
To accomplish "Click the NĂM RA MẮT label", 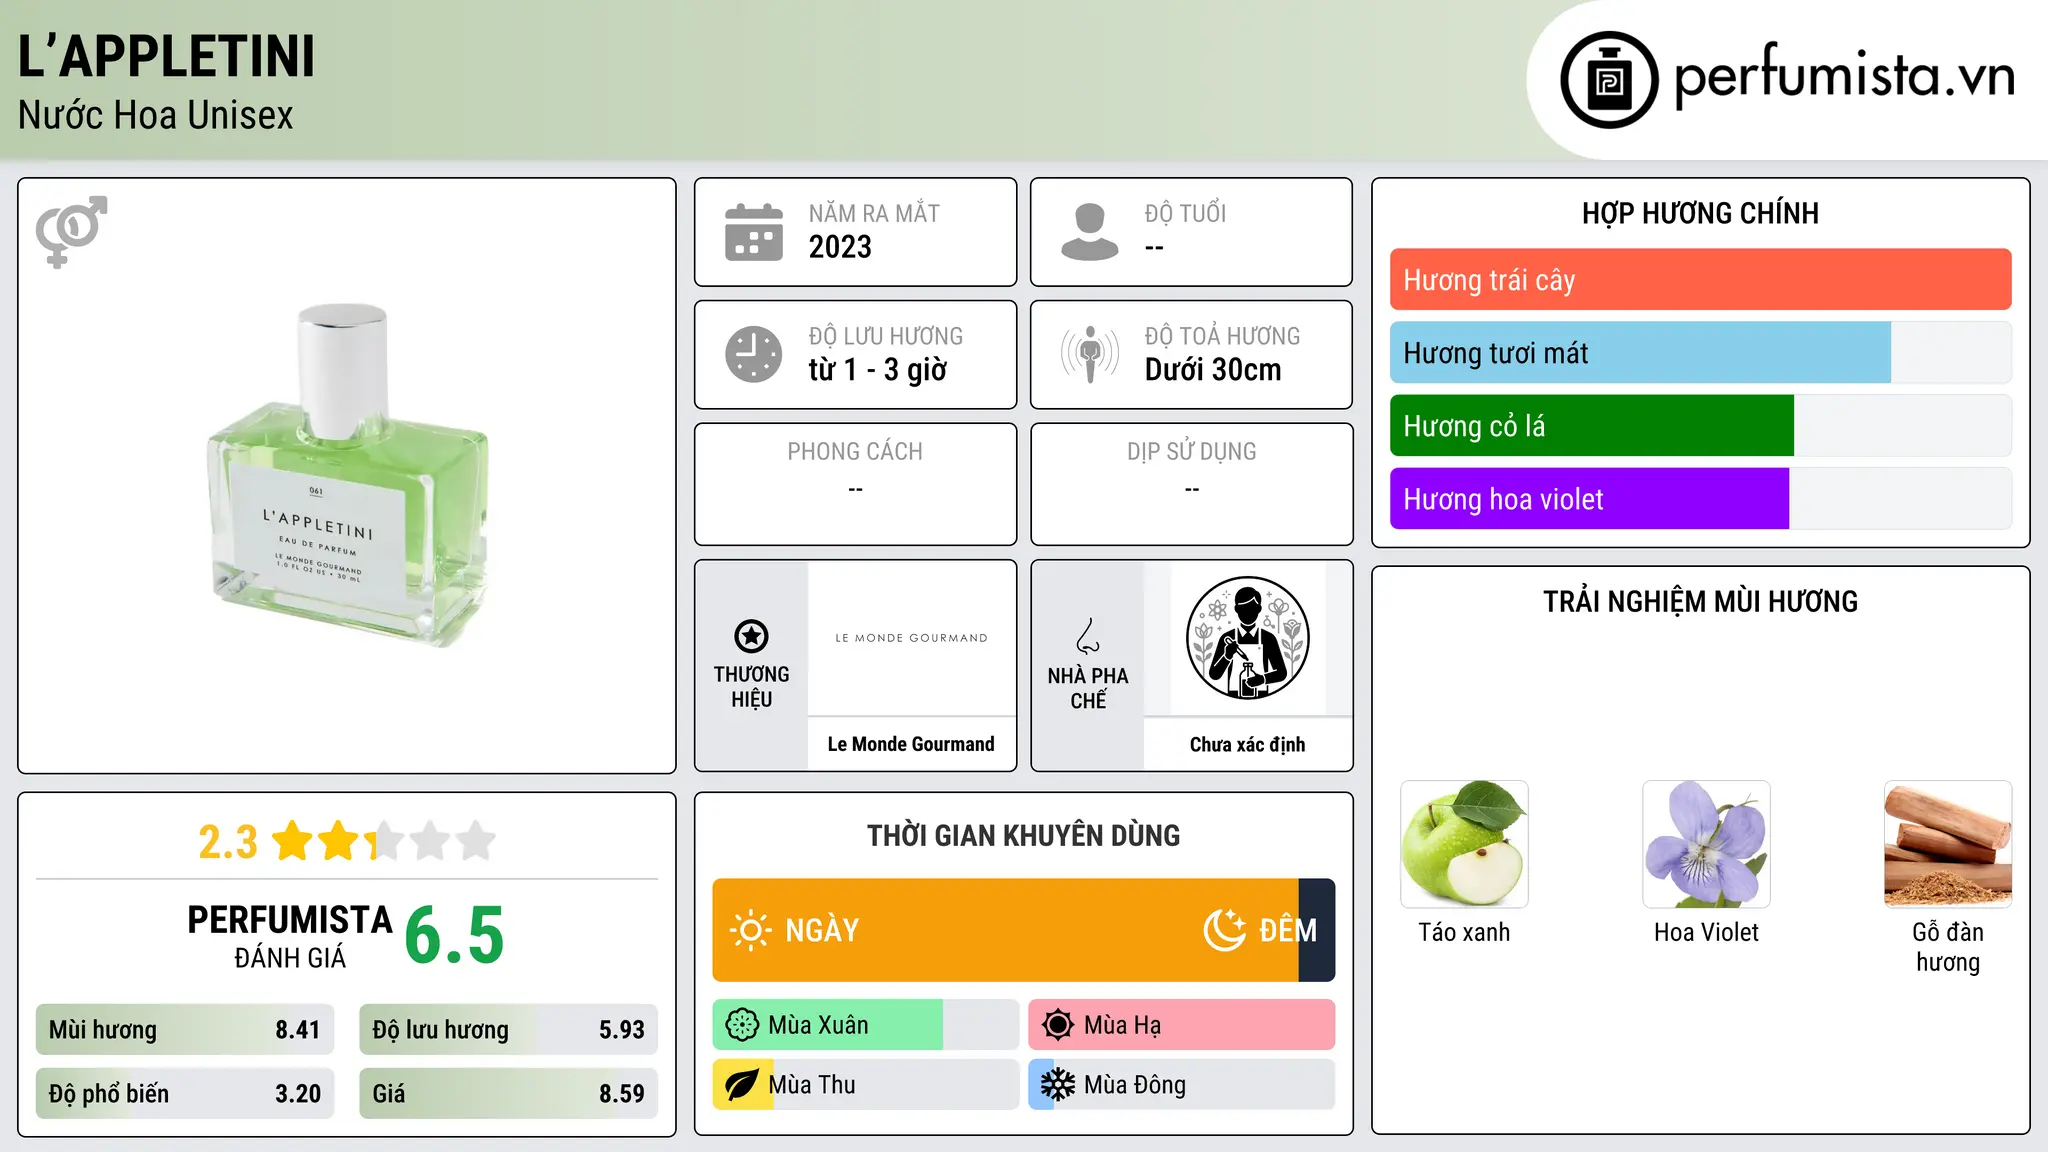I will (x=874, y=214).
